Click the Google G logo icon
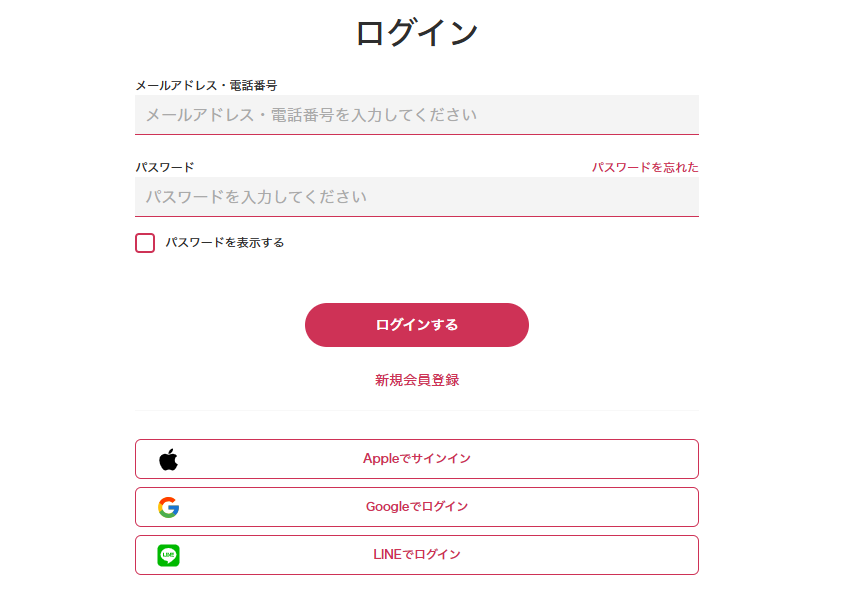This screenshot has width=860, height=610. pos(168,507)
